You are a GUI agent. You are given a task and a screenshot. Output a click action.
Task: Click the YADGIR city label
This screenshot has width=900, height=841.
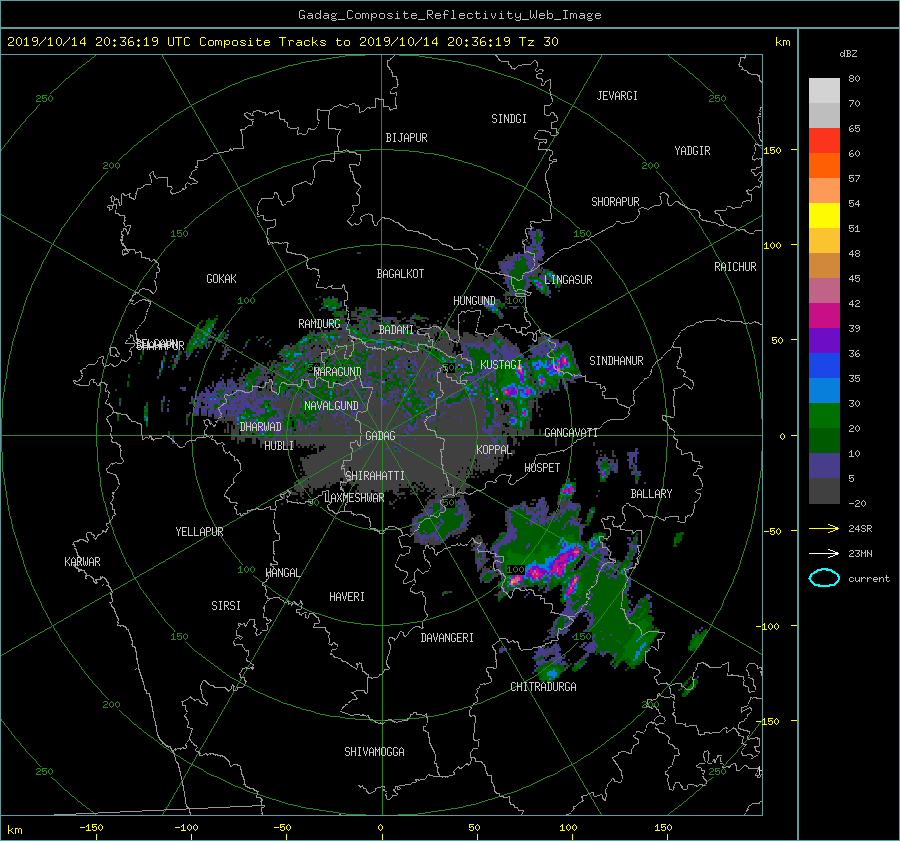point(692,151)
